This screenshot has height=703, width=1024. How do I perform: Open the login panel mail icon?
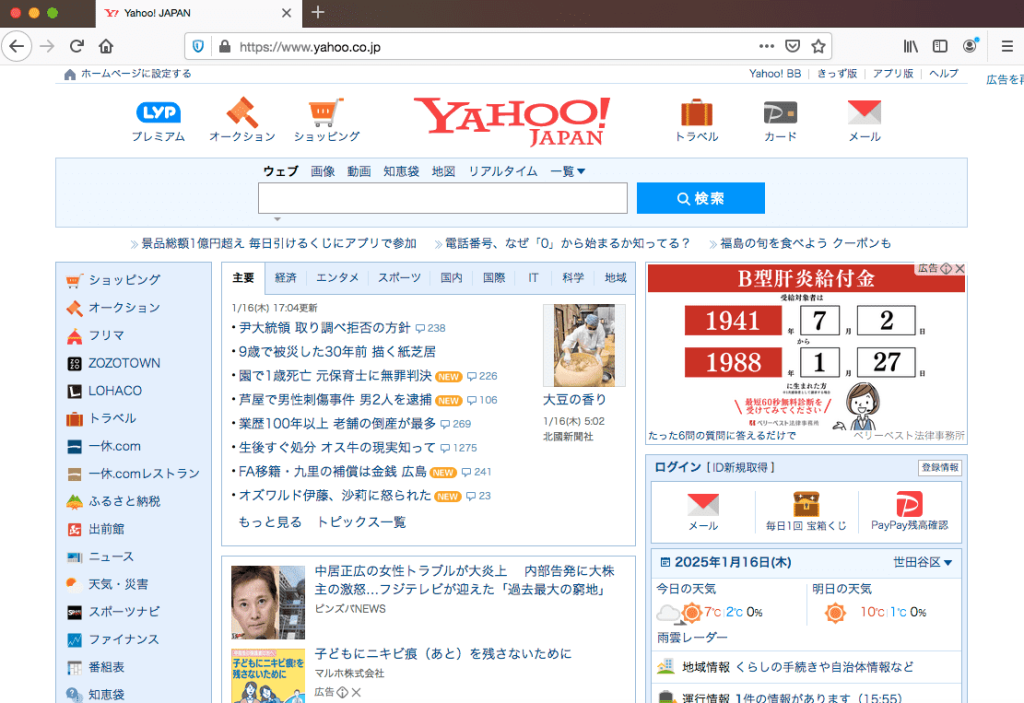(703, 504)
